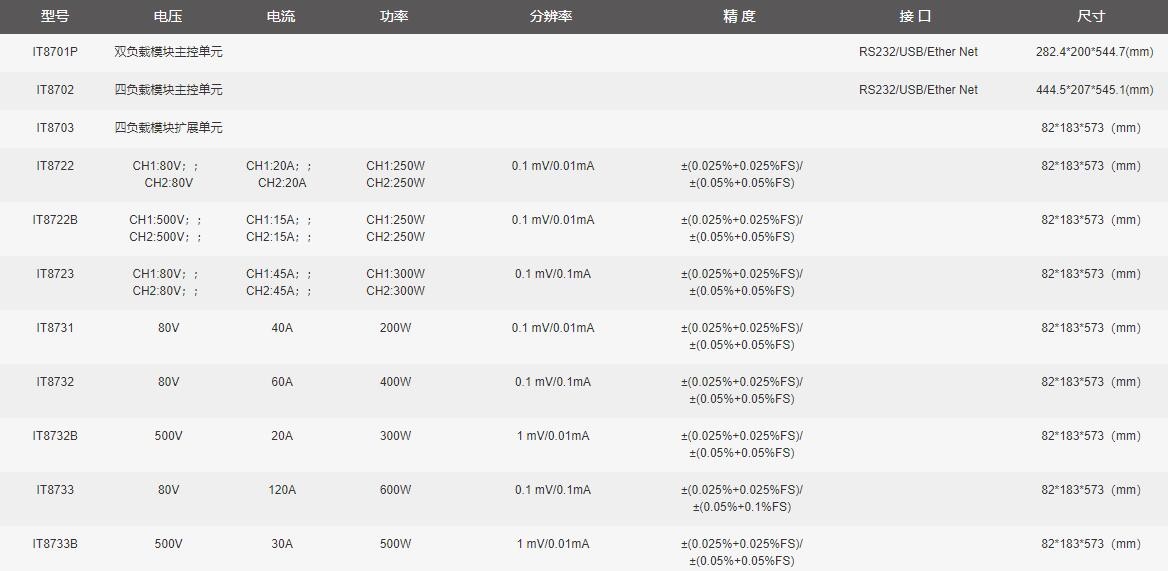1168x571 pixels.
Task: Click resolution 0.1 mV/0.1mA in IT8733 row
Action: coord(553,489)
